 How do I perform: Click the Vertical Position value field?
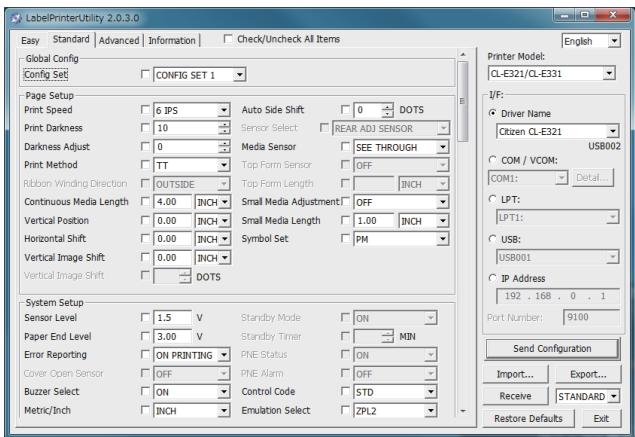click(173, 221)
